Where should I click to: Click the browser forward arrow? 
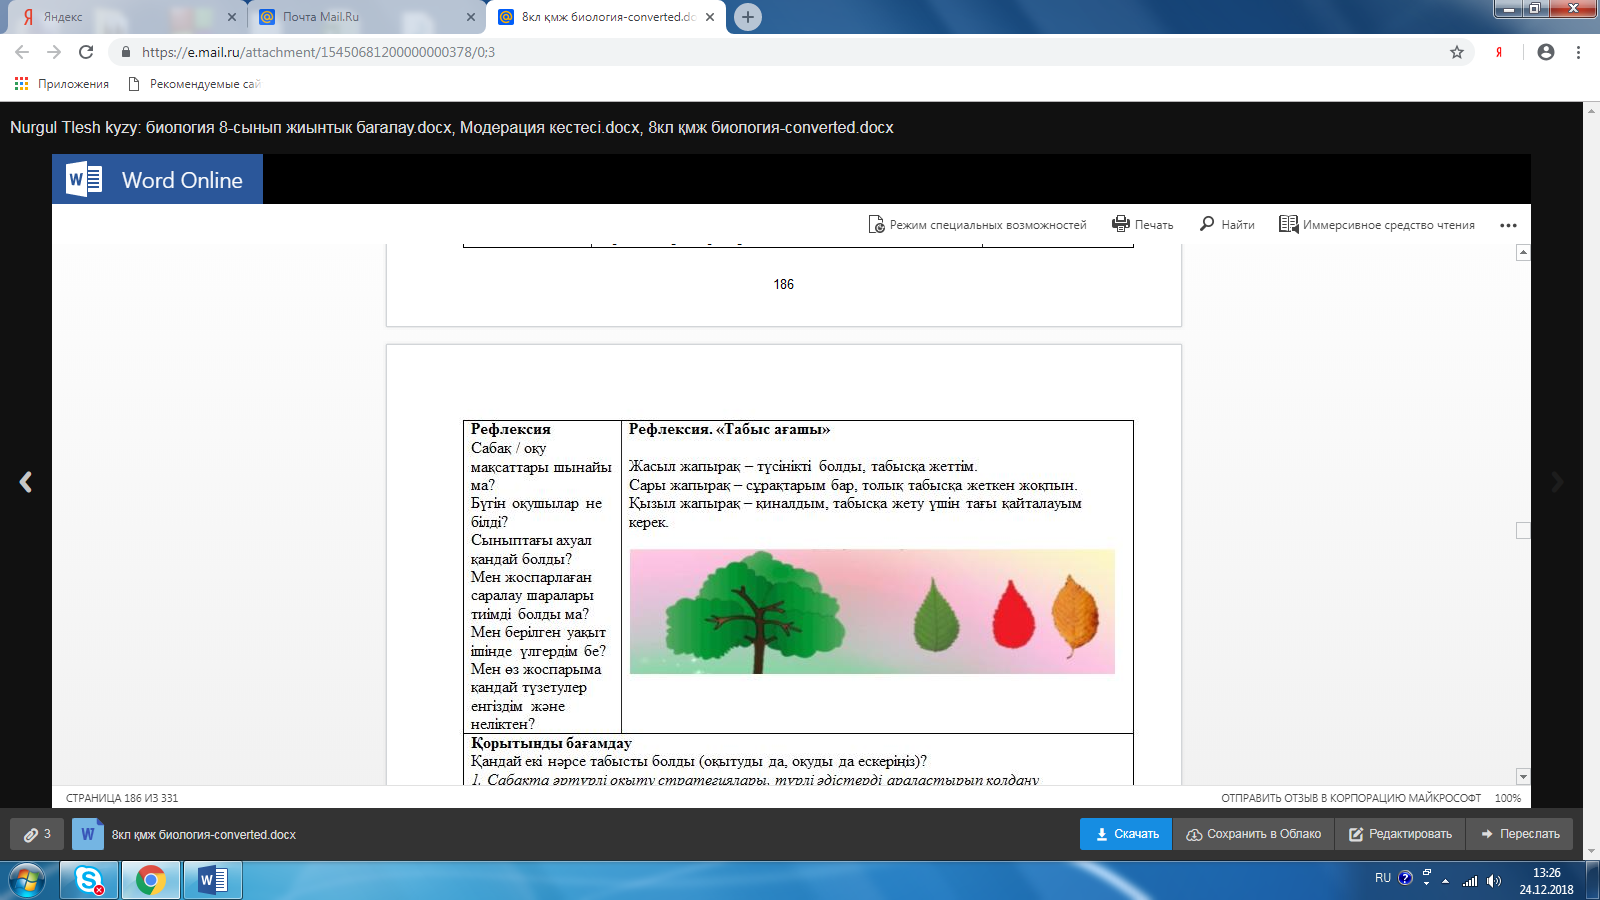[54, 52]
